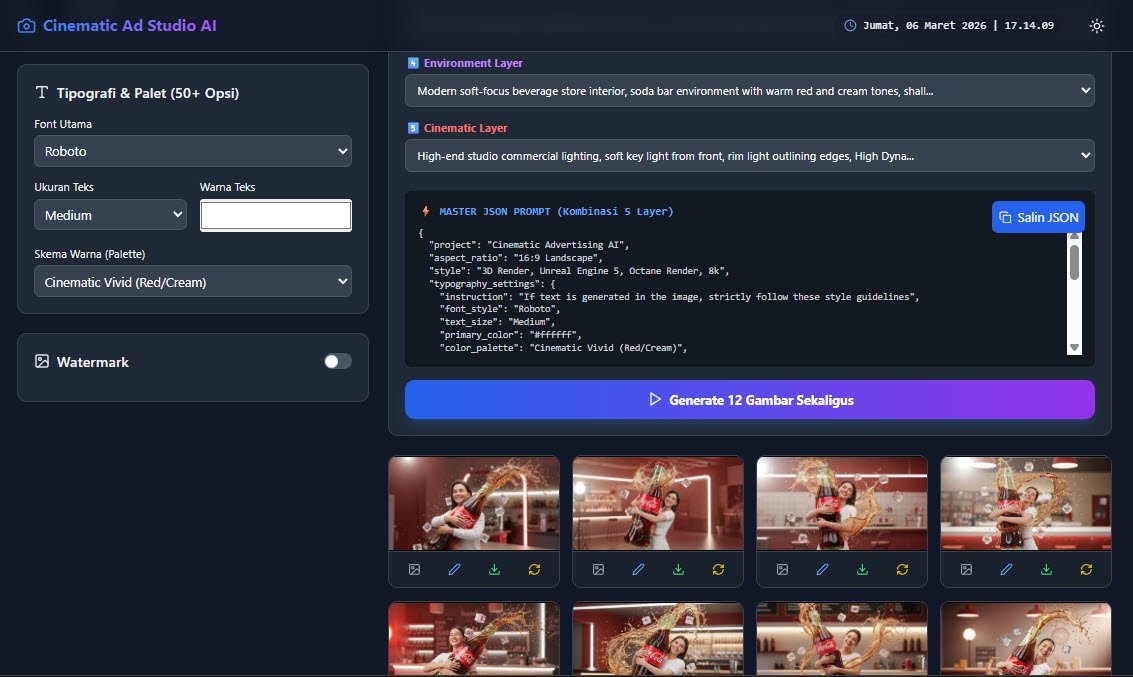Regenerate the fourth top-row generated image
1133x677 pixels.
[x=1086, y=569]
